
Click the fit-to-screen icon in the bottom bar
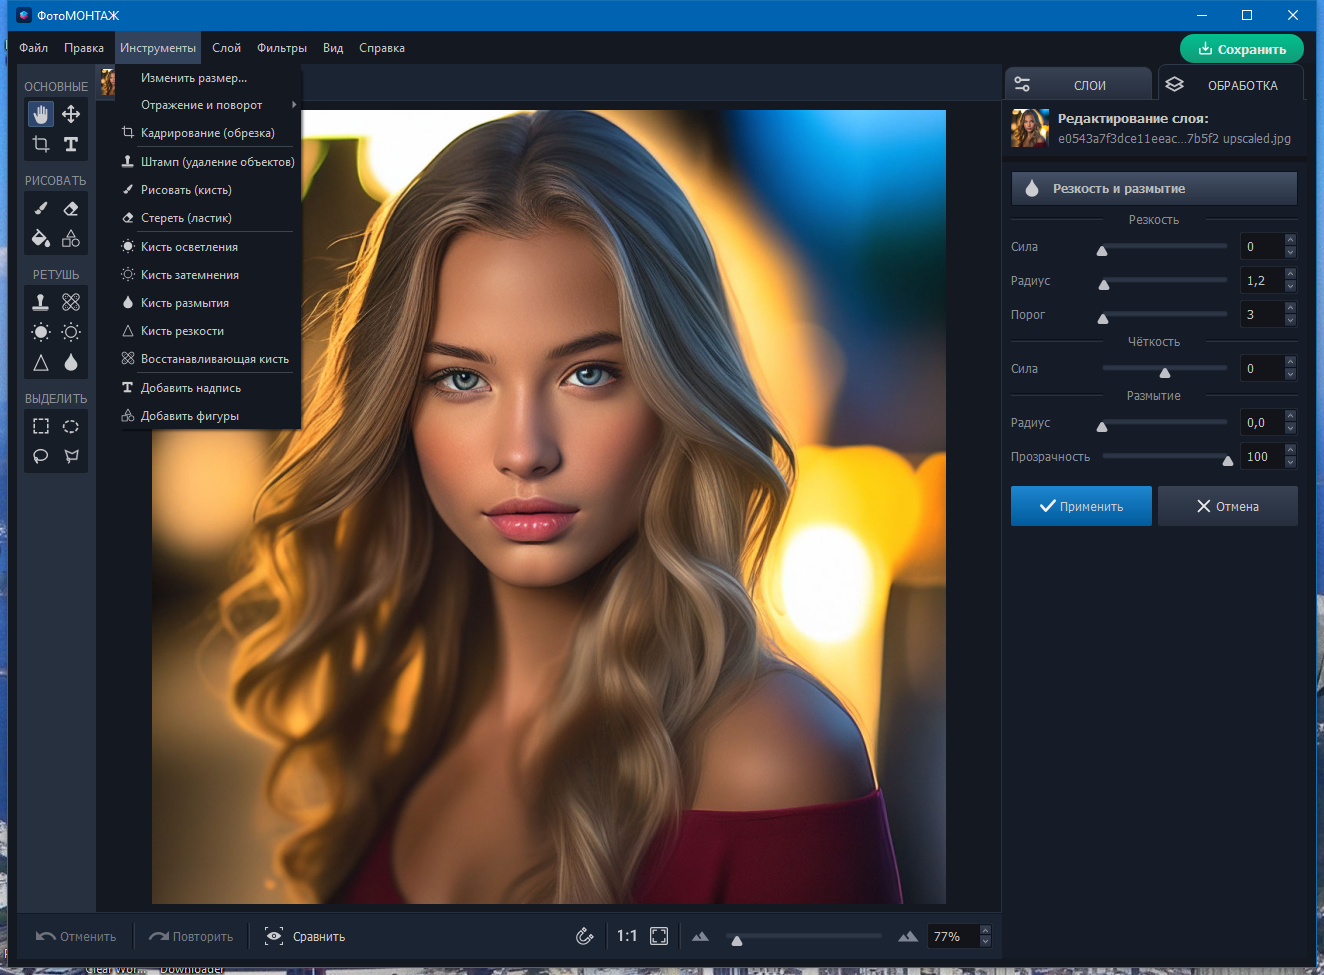point(659,936)
